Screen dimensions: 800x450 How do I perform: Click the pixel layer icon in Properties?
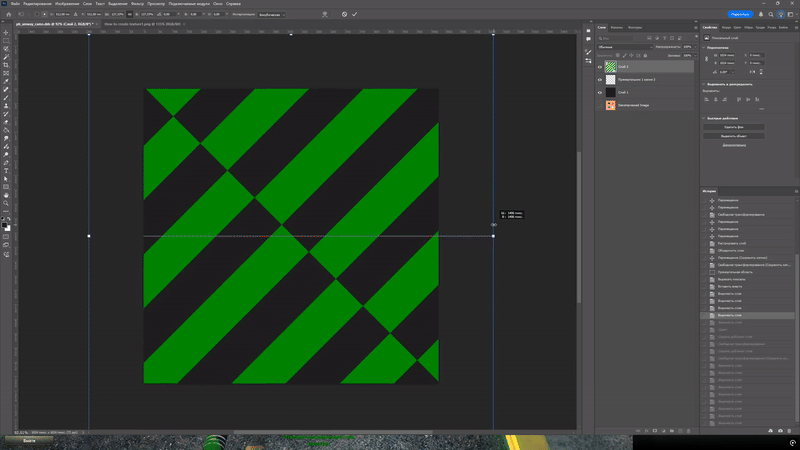(x=708, y=37)
